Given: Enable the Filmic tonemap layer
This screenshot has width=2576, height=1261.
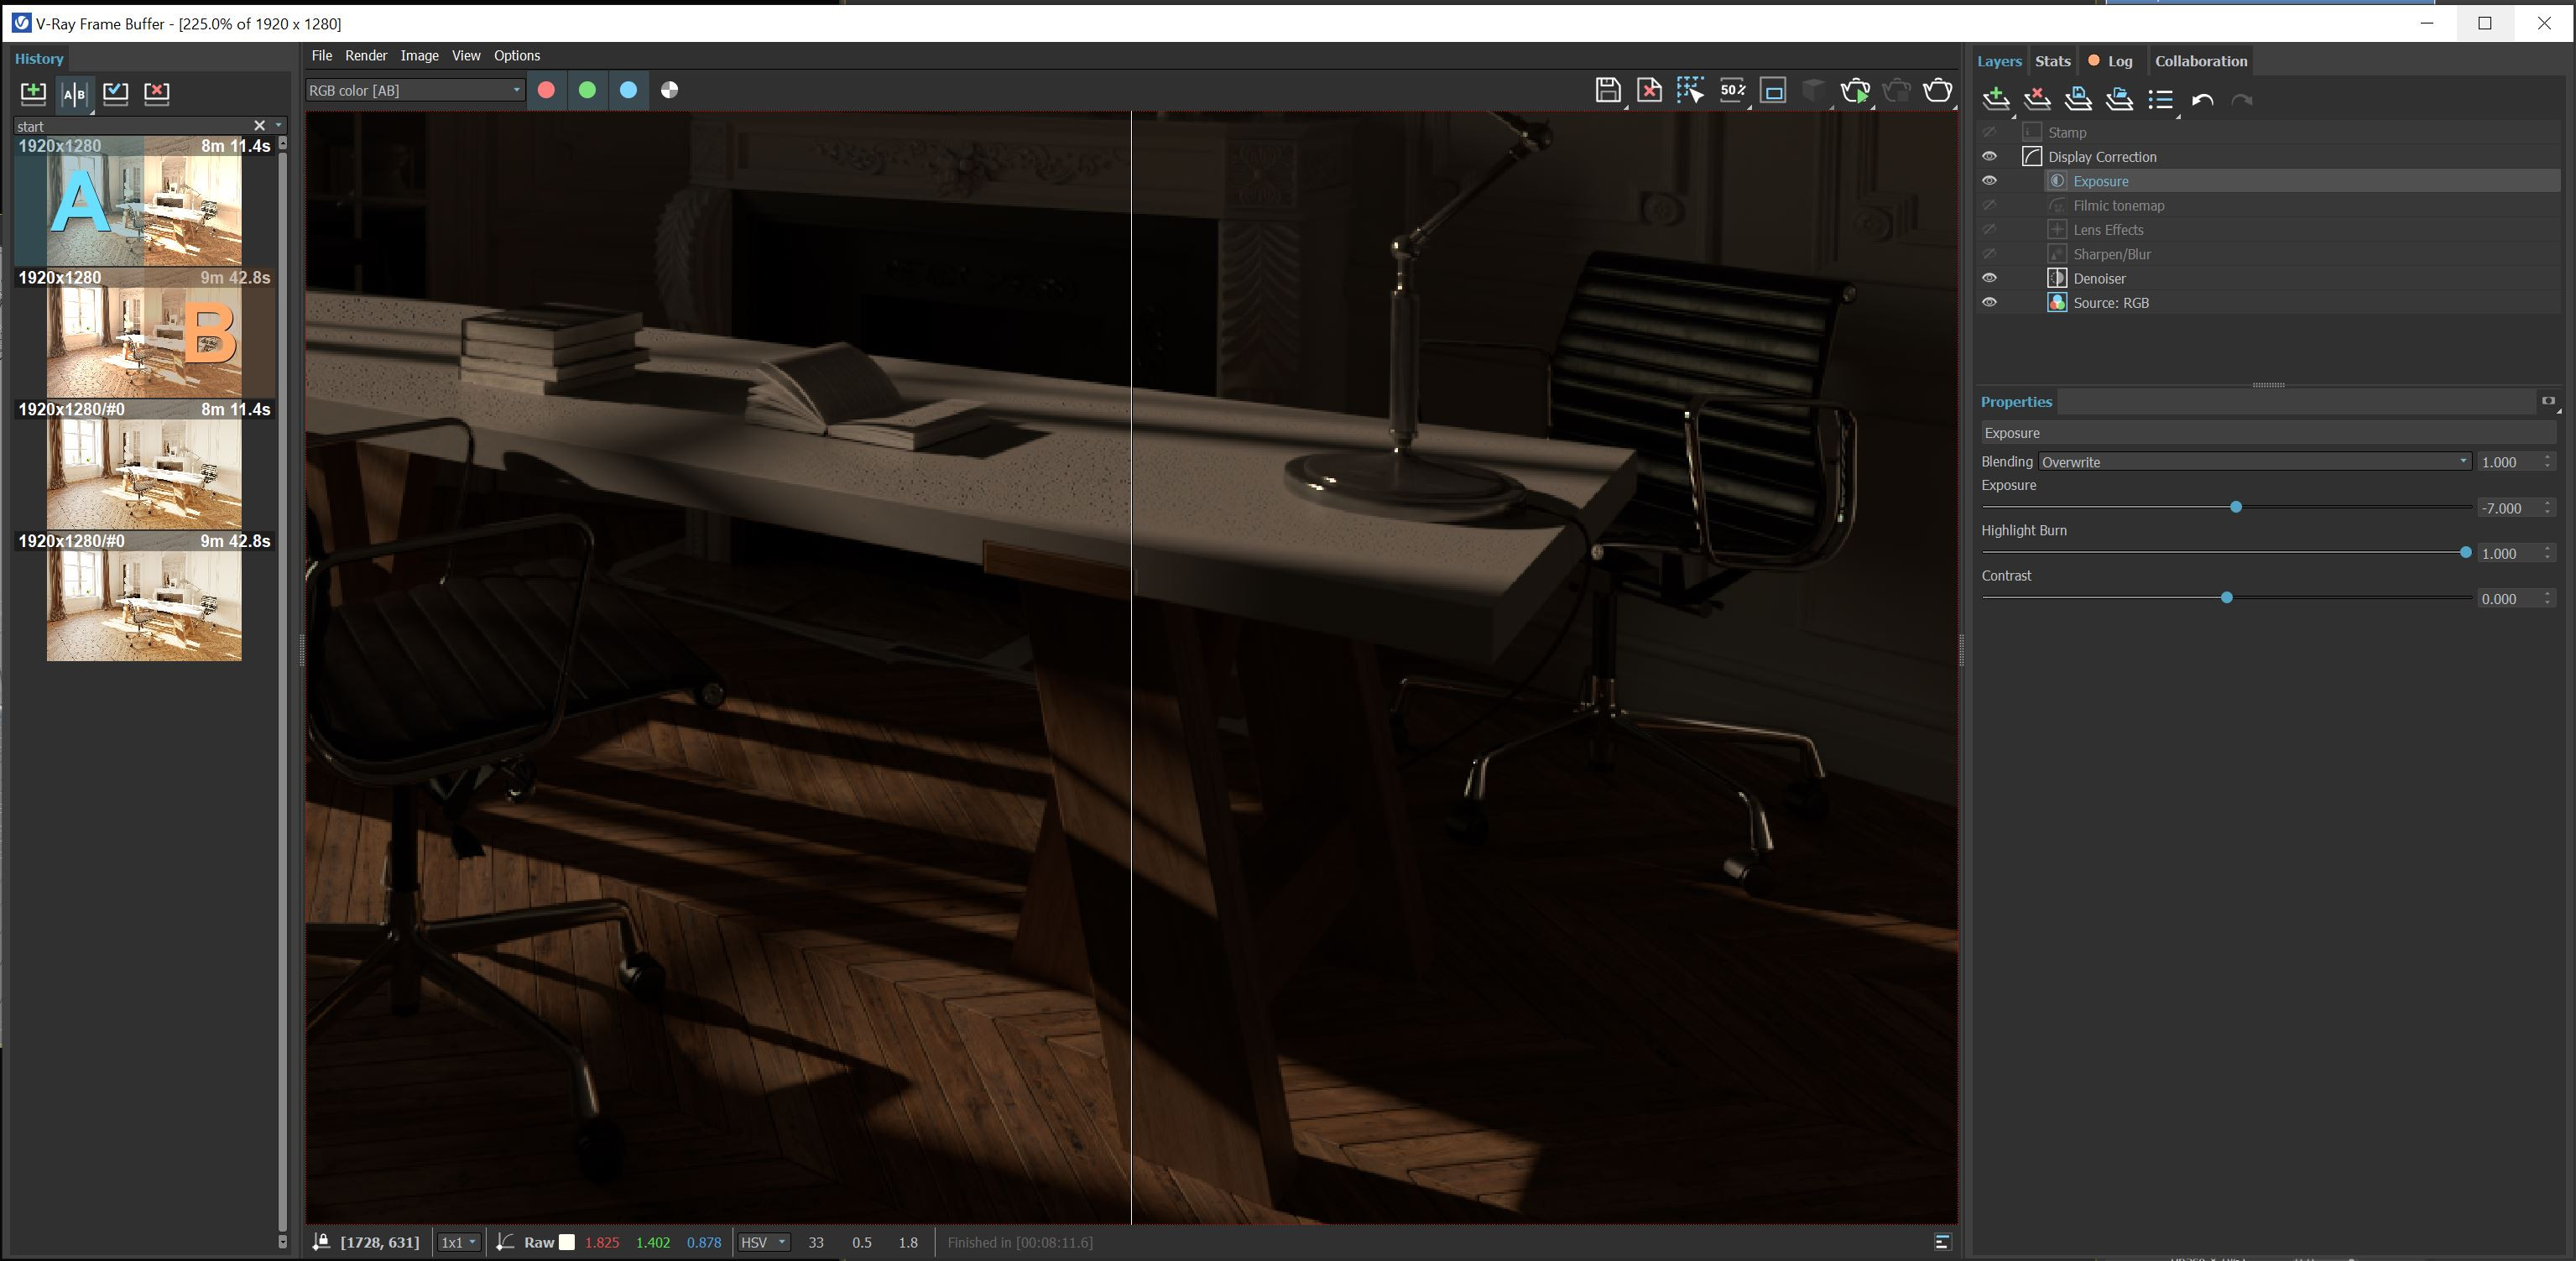Looking at the screenshot, I should pyautogui.click(x=1989, y=205).
